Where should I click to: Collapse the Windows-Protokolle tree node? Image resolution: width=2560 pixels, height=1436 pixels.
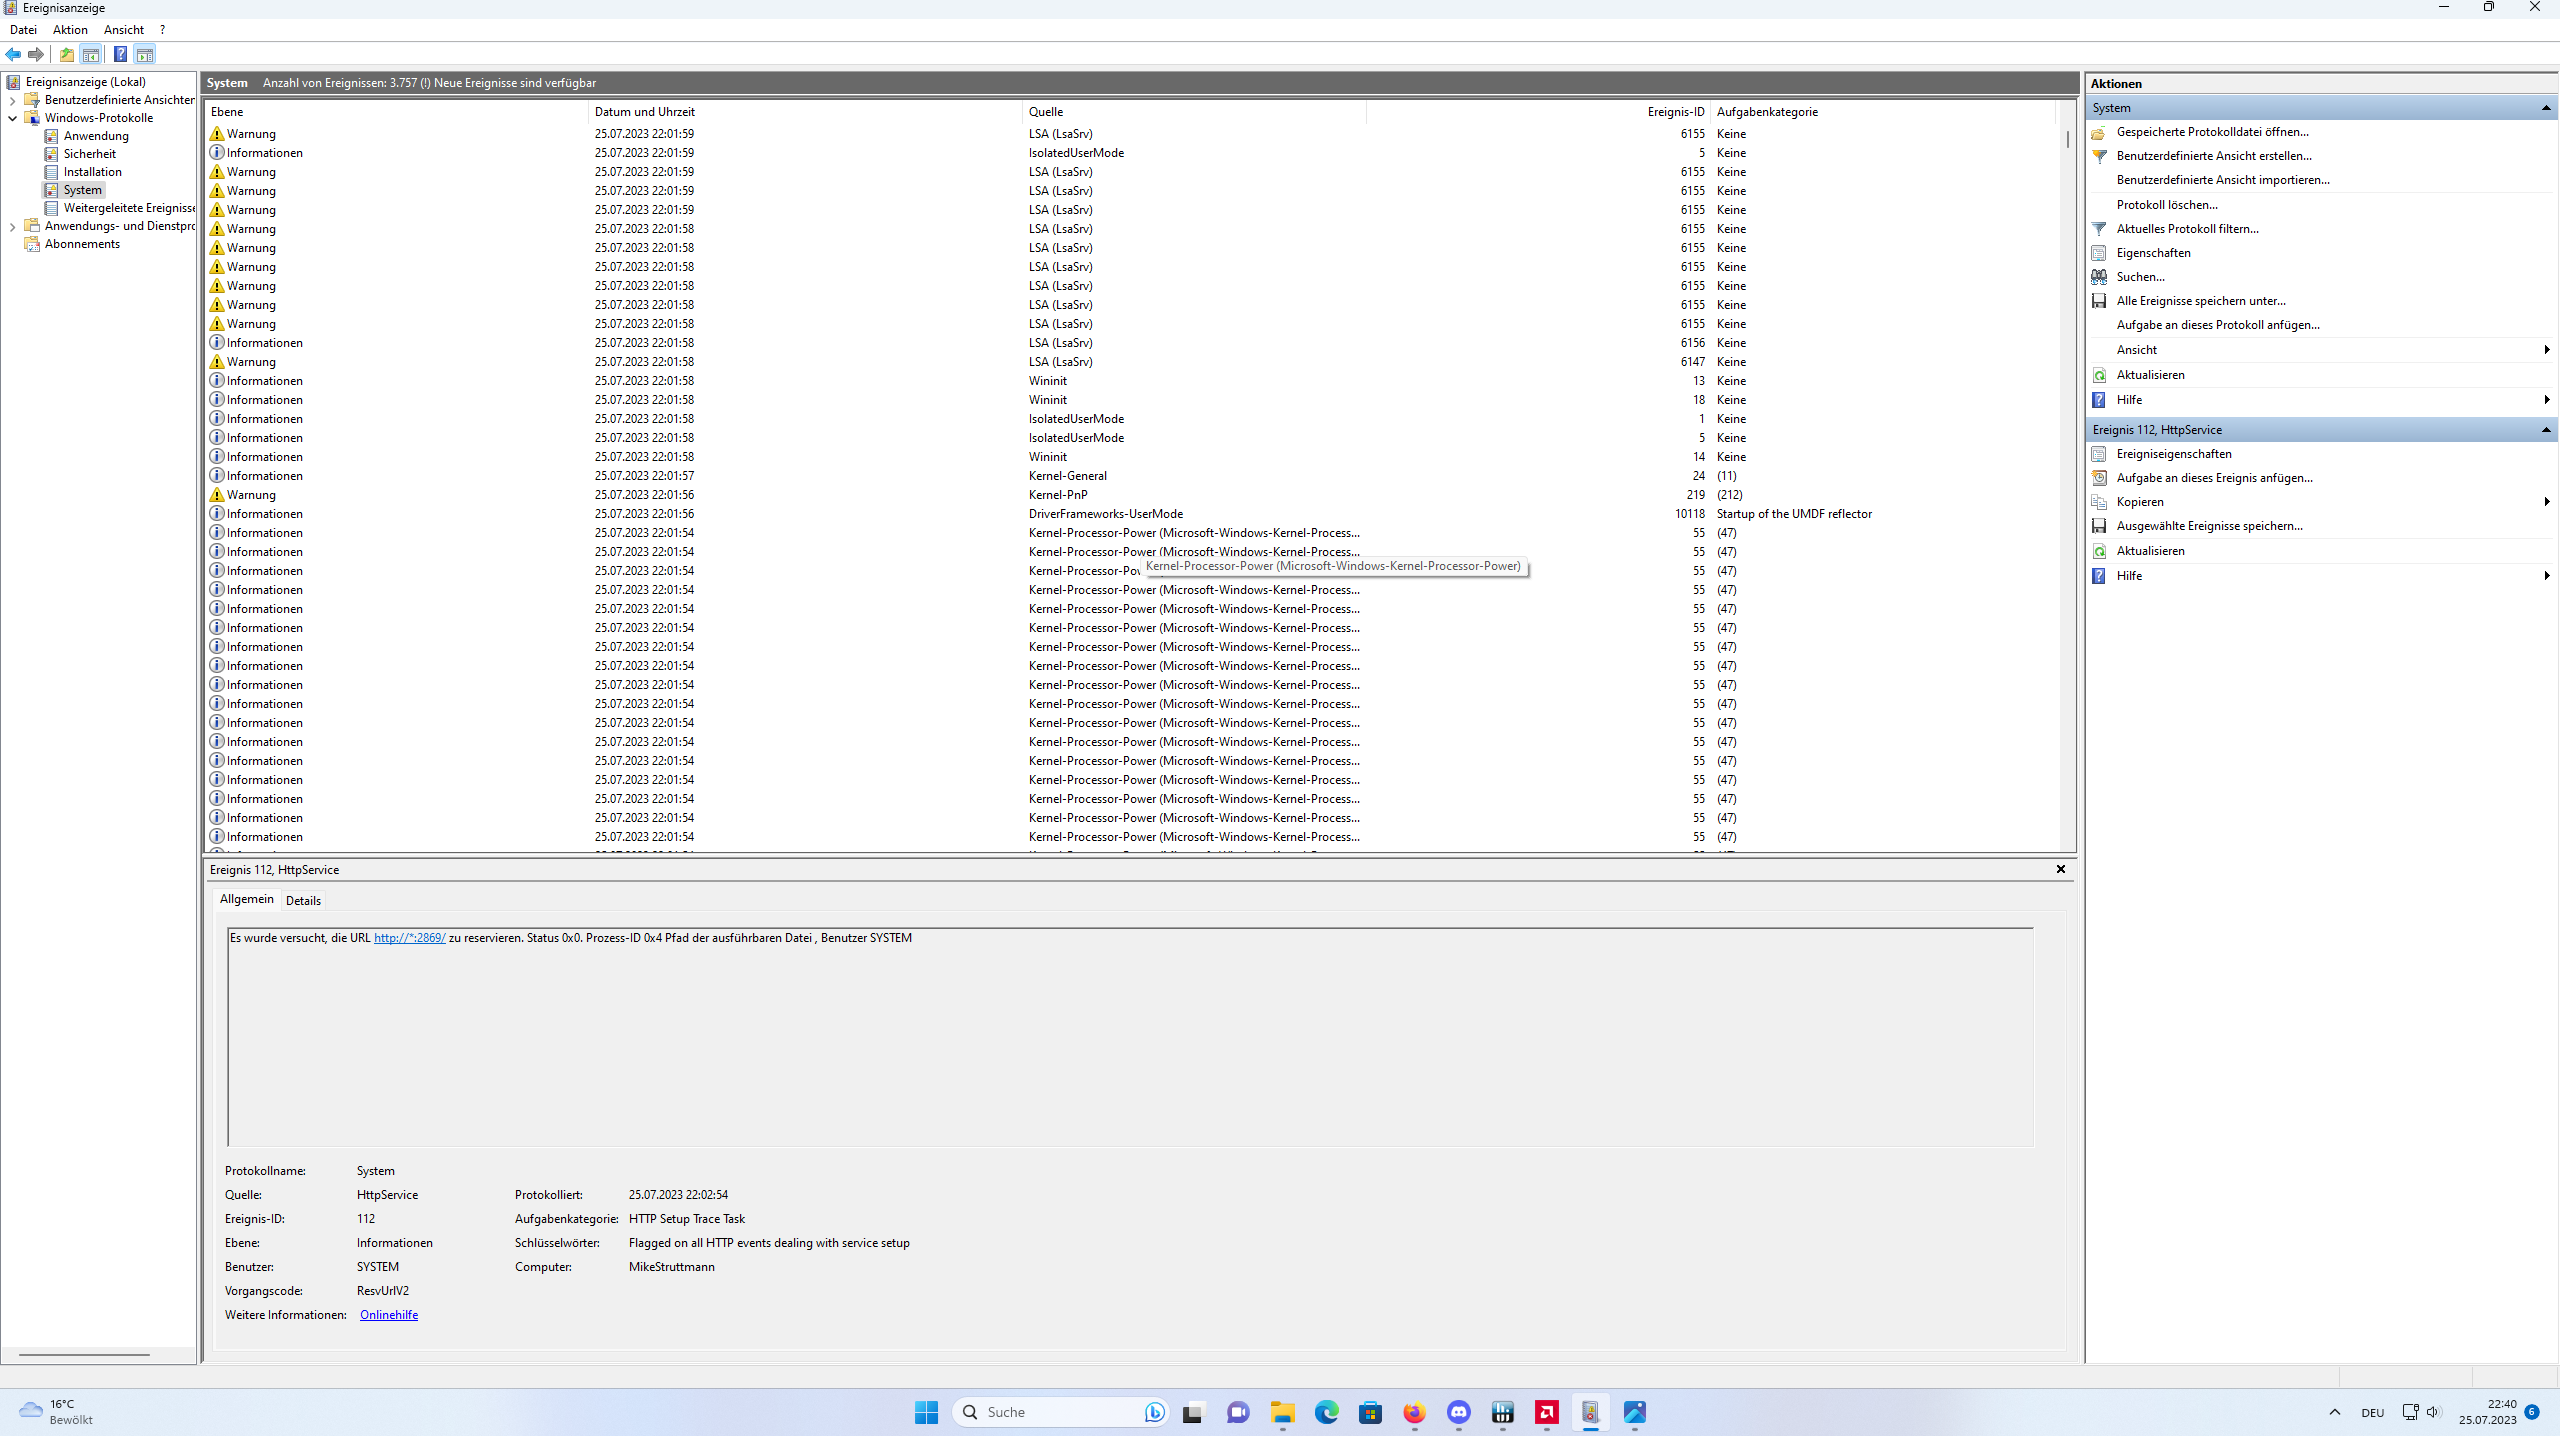click(x=12, y=118)
